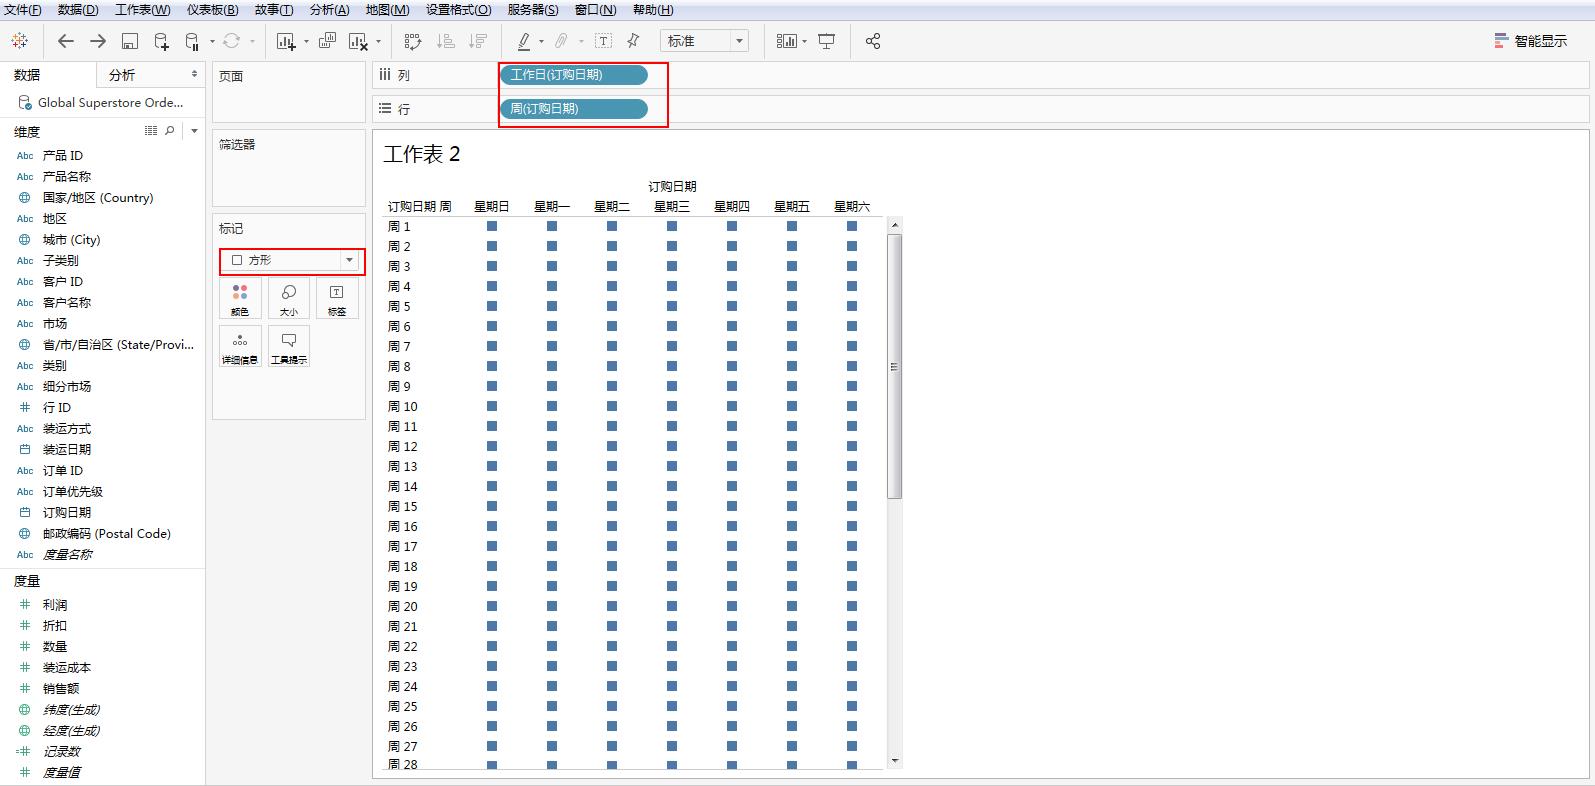Open the 数据(D) menu
The height and width of the screenshot is (786, 1595).
coord(78,10)
